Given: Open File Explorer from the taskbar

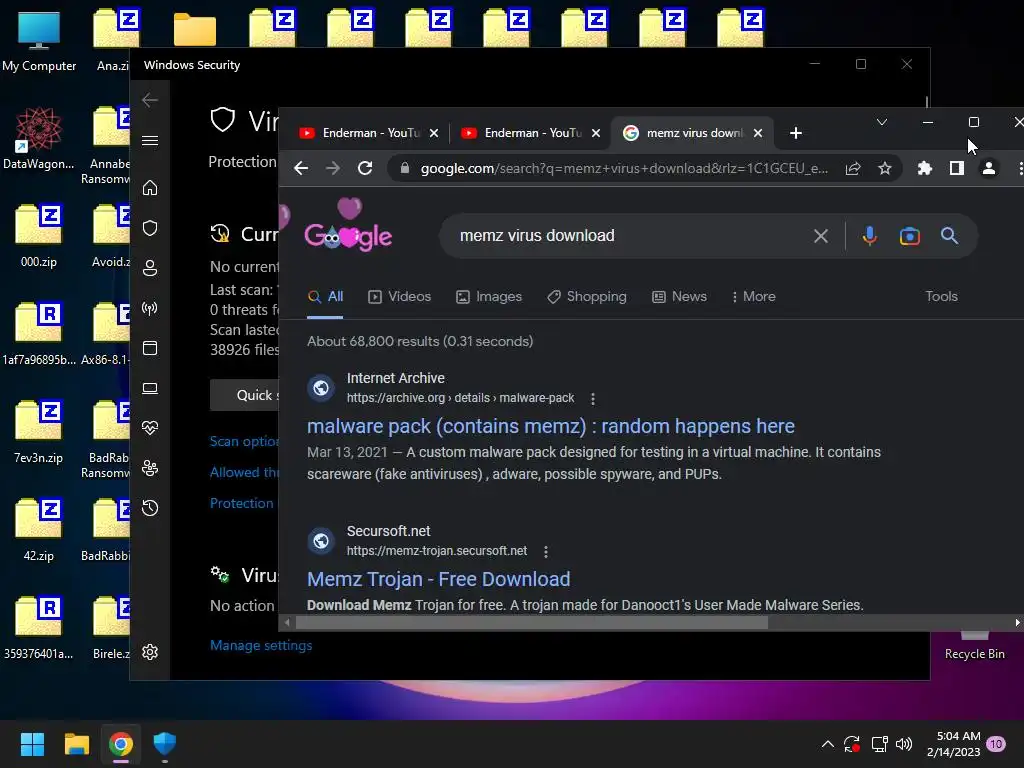Looking at the screenshot, I should coord(76,744).
